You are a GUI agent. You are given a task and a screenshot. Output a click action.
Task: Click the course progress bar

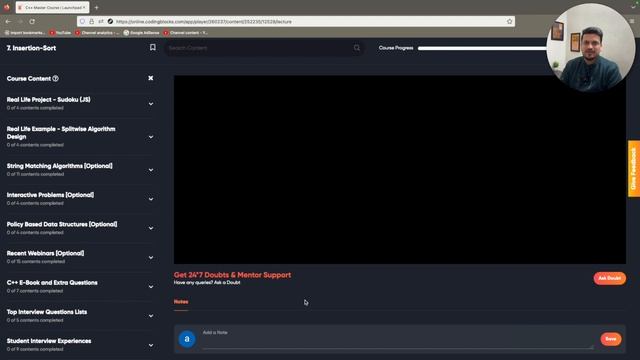tap(482, 48)
